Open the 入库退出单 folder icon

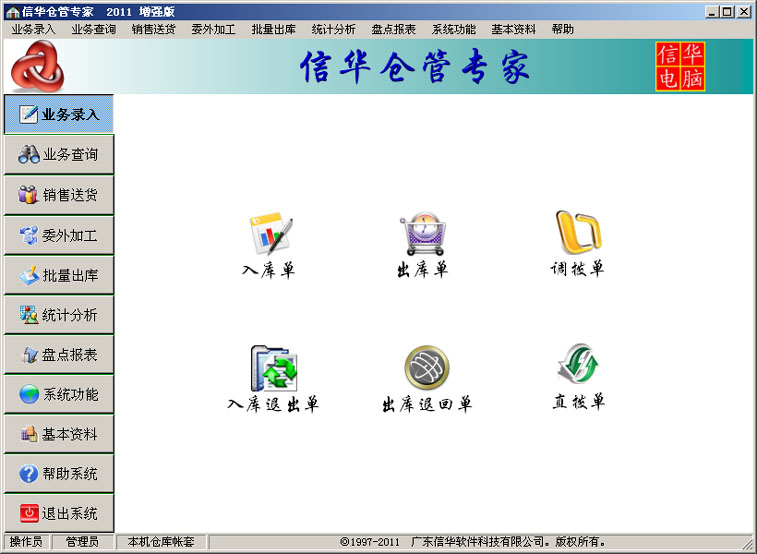[274, 368]
